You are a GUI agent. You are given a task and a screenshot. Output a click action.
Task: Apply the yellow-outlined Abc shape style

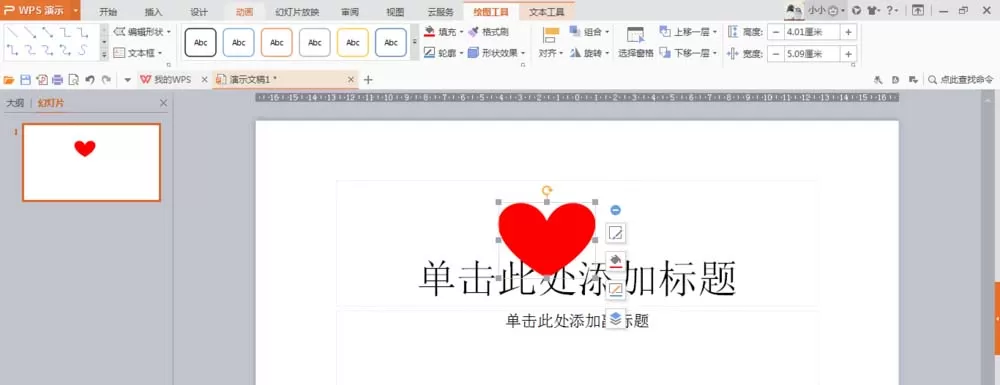pos(353,43)
